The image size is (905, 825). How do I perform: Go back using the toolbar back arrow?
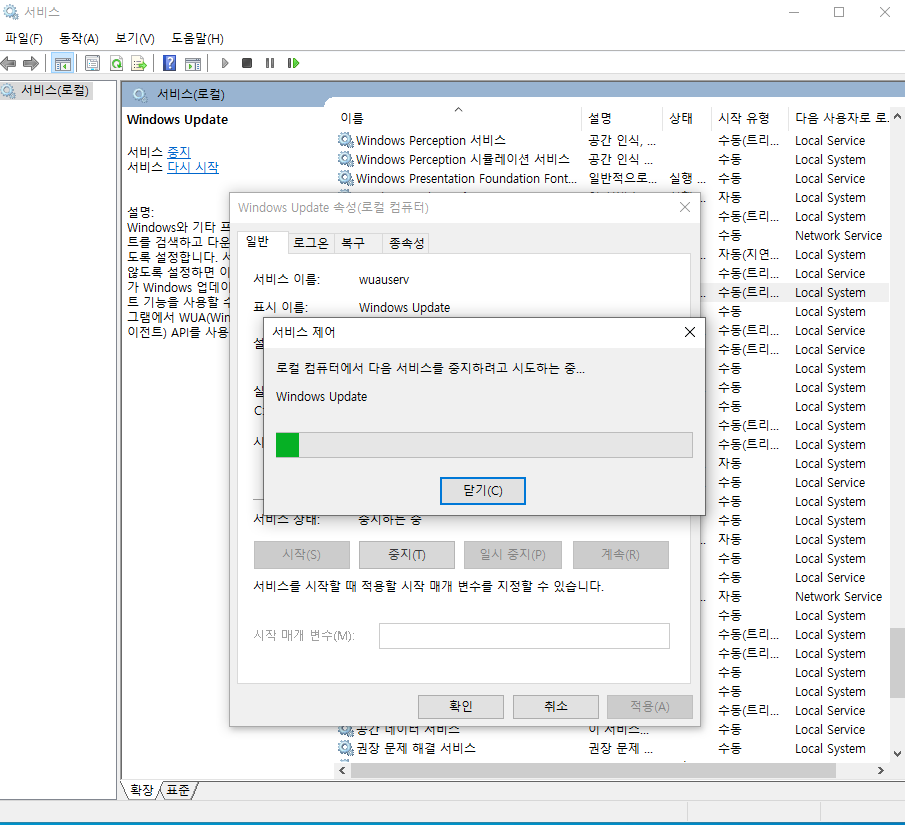point(9,63)
